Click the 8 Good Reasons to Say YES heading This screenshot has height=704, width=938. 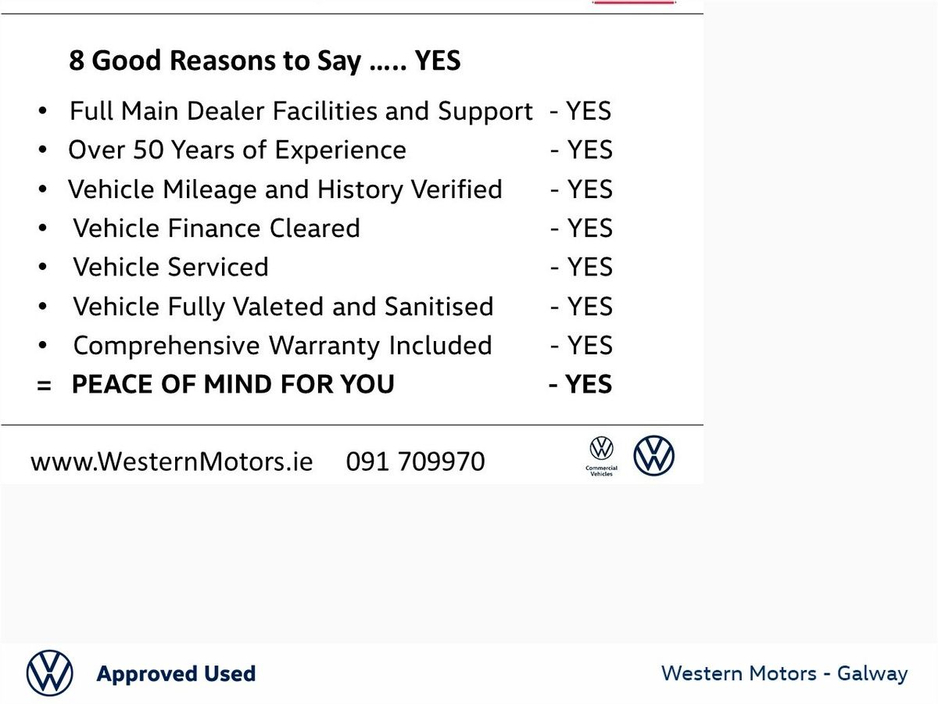[x=264, y=60]
